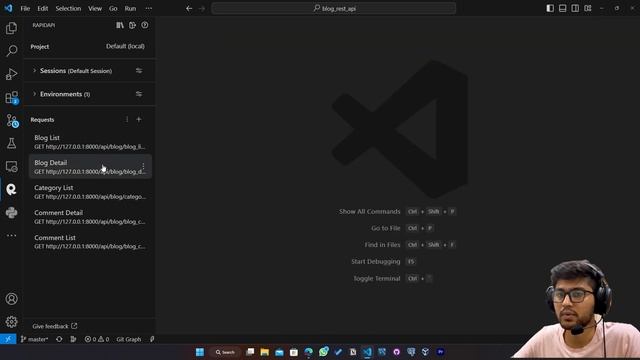Image resolution: width=640 pixels, height=360 pixels.
Task: Click the RapidAPI help question icon
Action: coord(145,25)
